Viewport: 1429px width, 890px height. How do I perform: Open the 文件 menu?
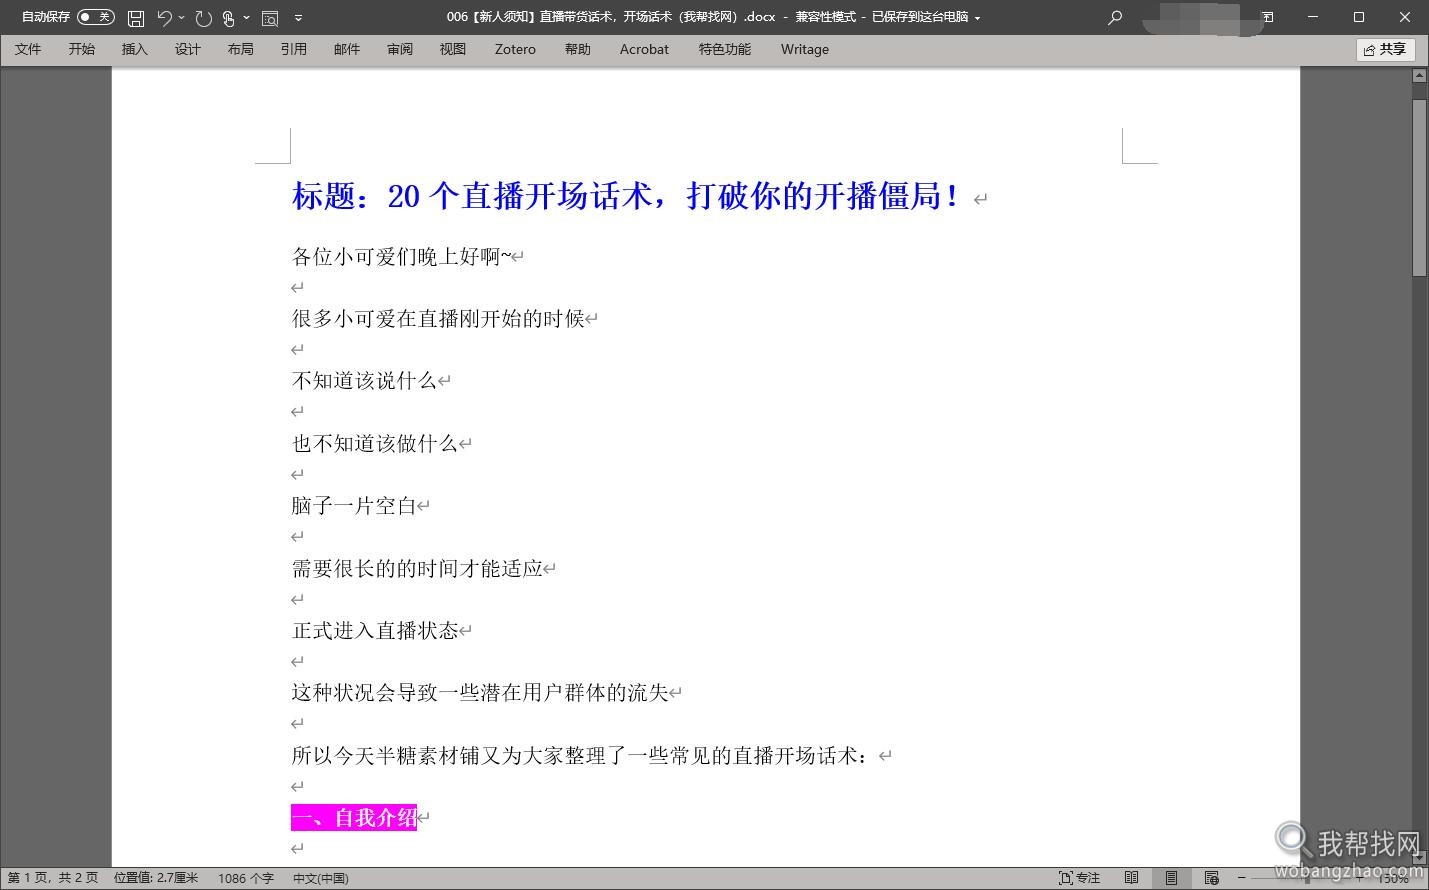28,49
